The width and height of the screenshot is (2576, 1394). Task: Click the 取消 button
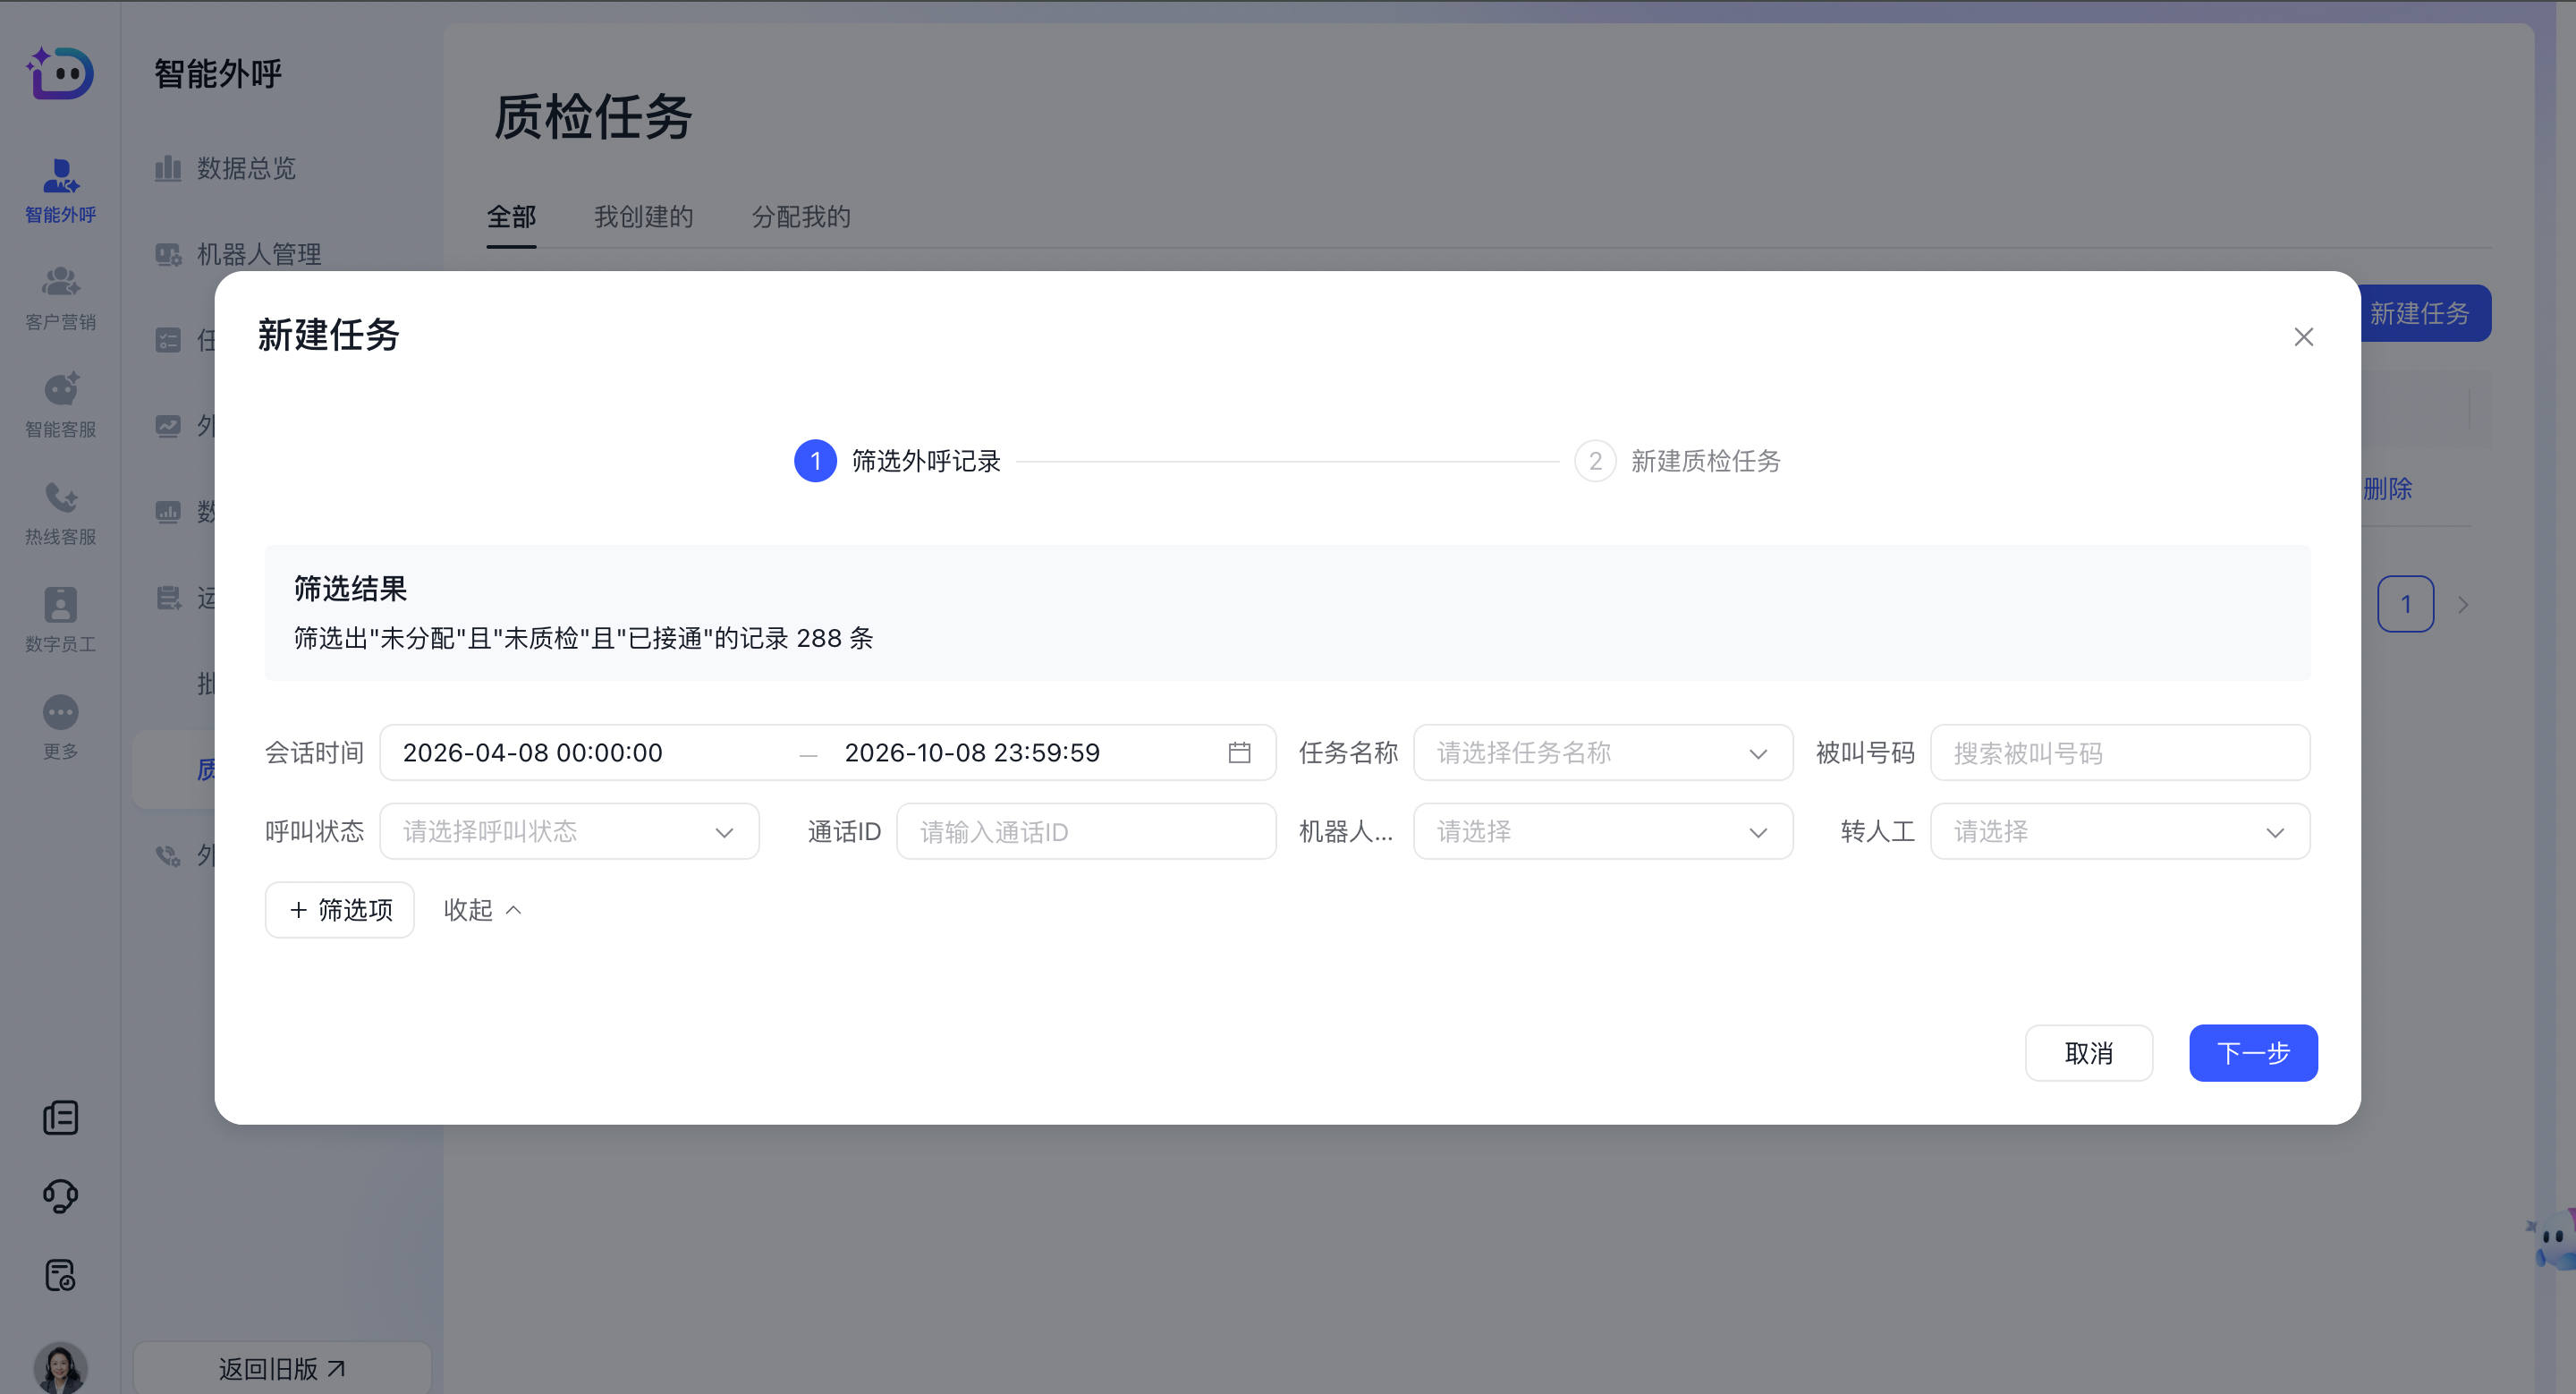pyautogui.click(x=2089, y=1052)
